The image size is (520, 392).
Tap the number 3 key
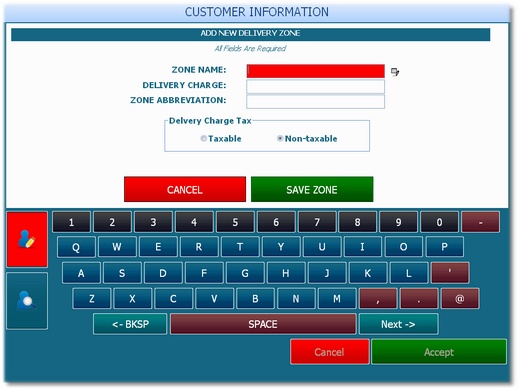[153, 222]
